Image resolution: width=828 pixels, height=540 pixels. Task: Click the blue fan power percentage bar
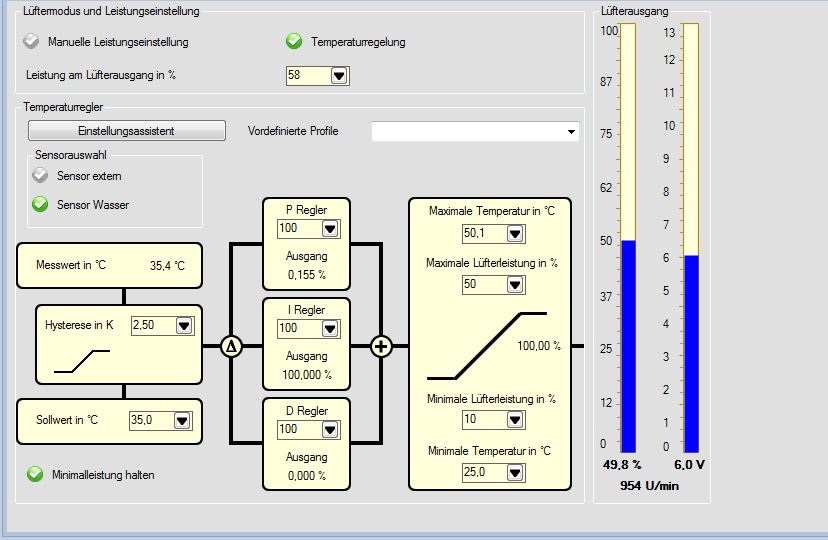click(x=628, y=346)
